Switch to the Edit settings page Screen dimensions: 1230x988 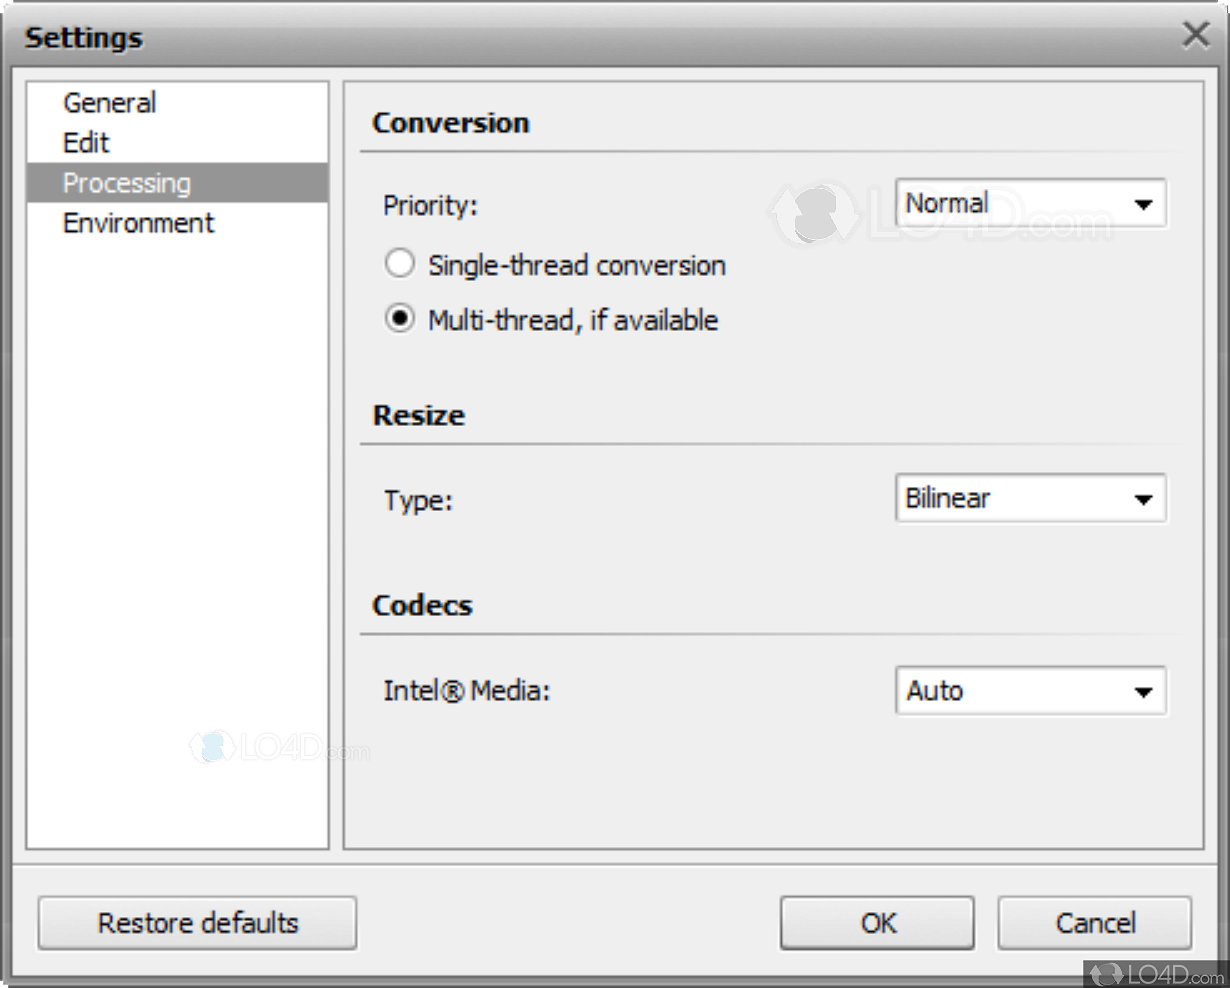click(x=86, y=143)
